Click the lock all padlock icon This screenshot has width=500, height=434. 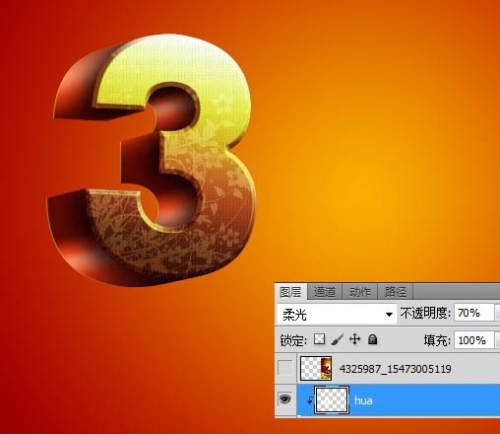[x=372, y=339]
